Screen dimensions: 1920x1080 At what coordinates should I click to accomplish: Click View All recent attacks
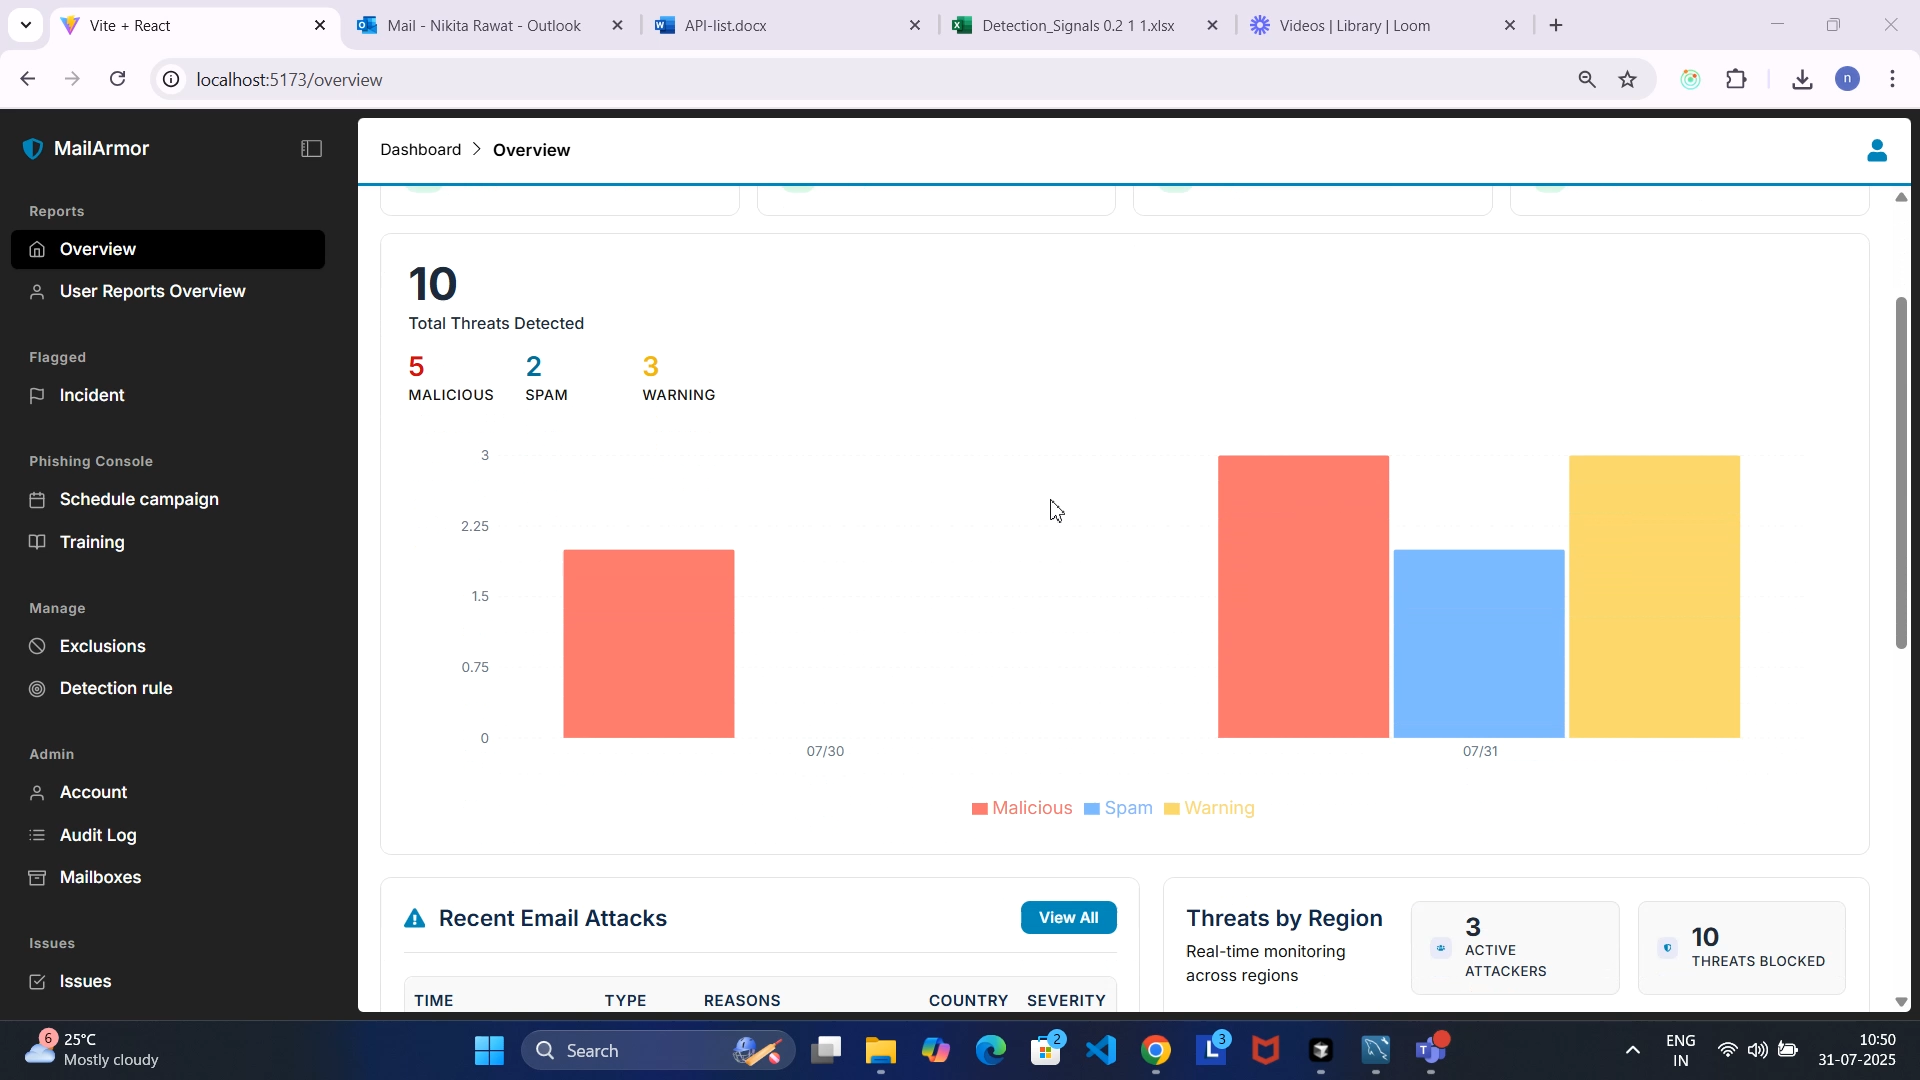1067,918
